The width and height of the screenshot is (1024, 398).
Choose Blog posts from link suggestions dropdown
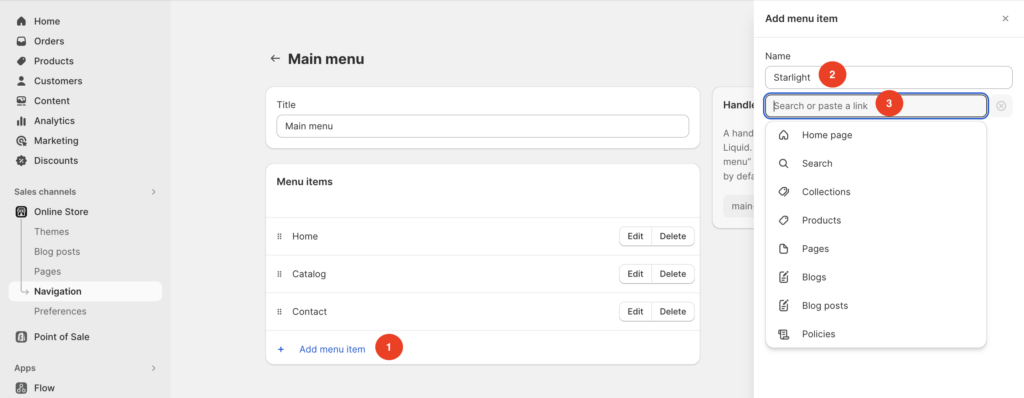876,305
